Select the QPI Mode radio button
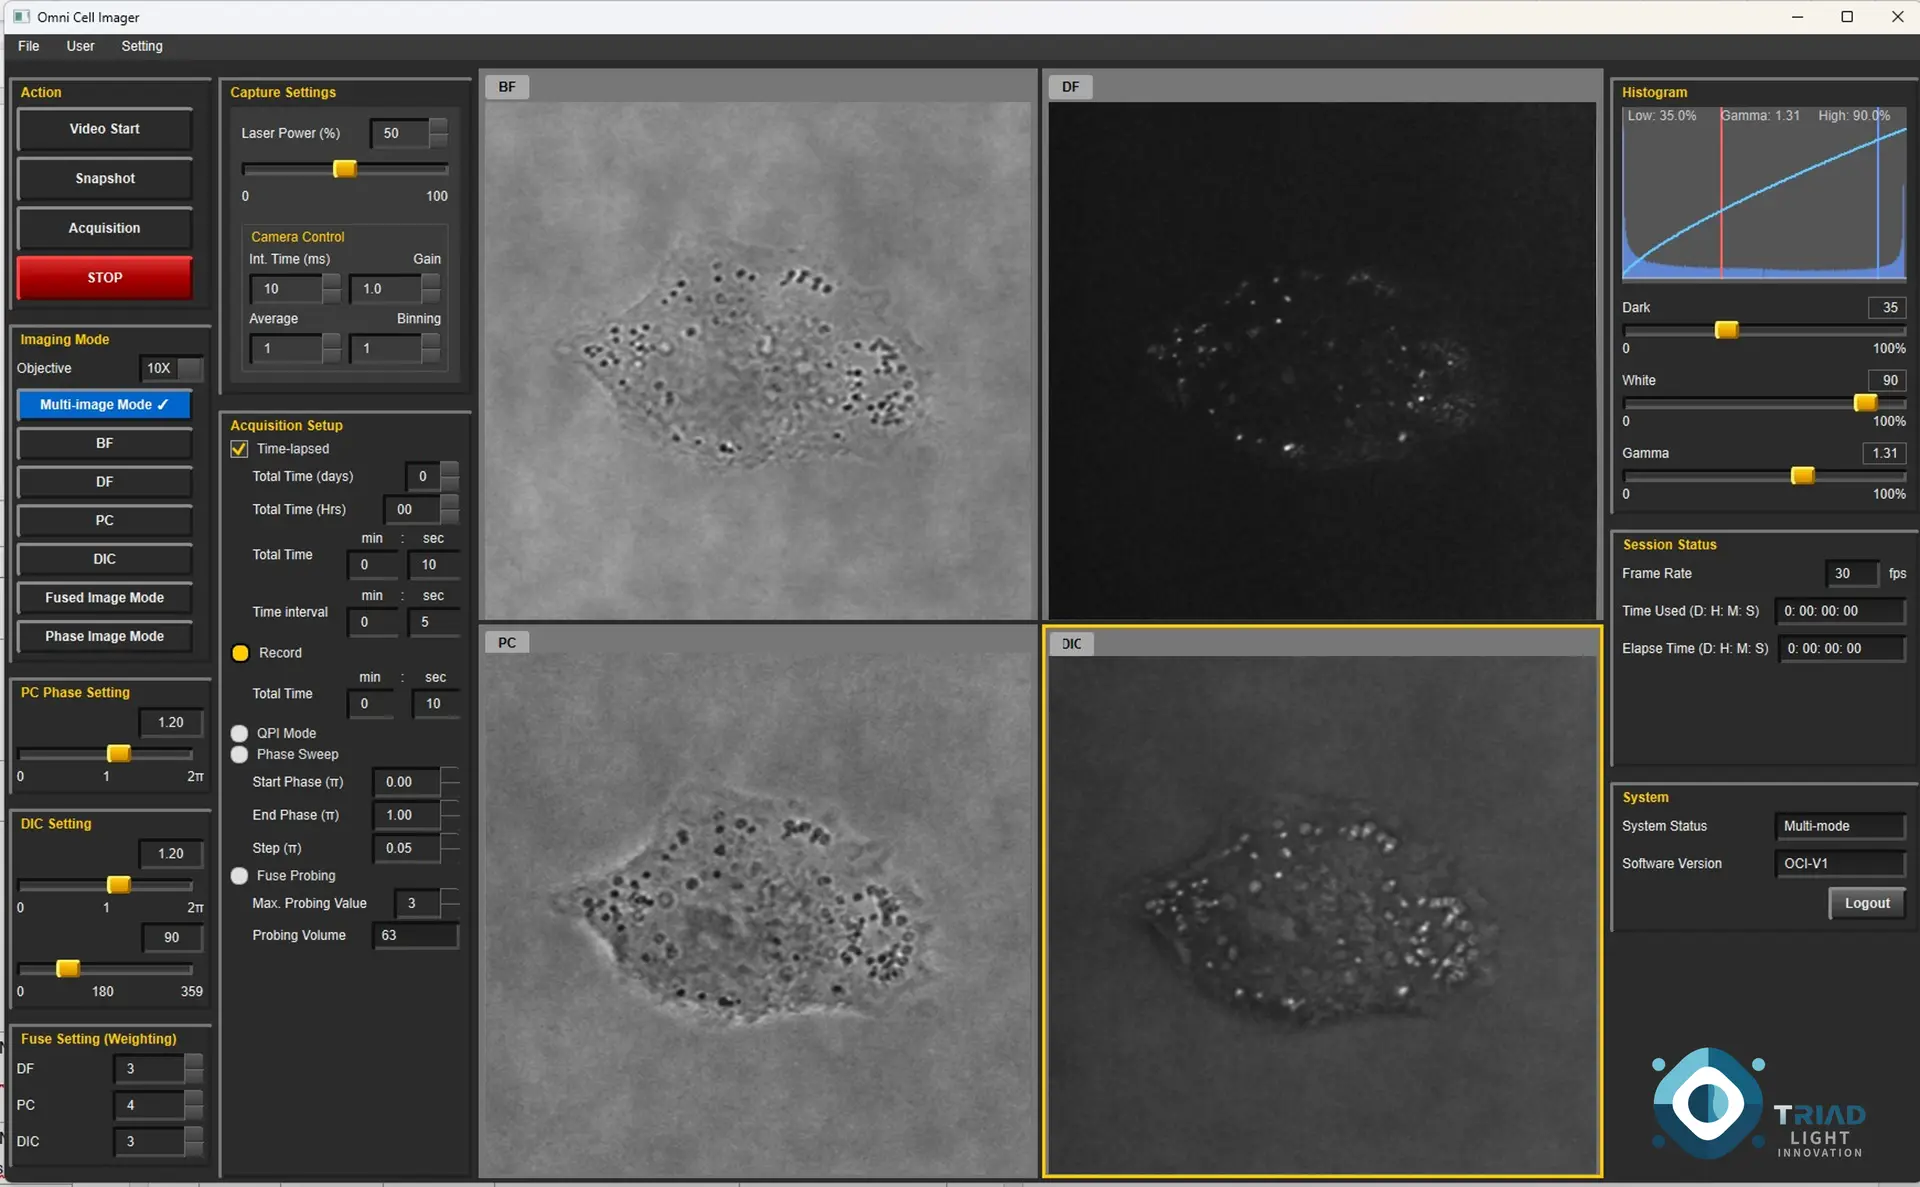This screenshot has height=1187, width=1920. (239, 733)
